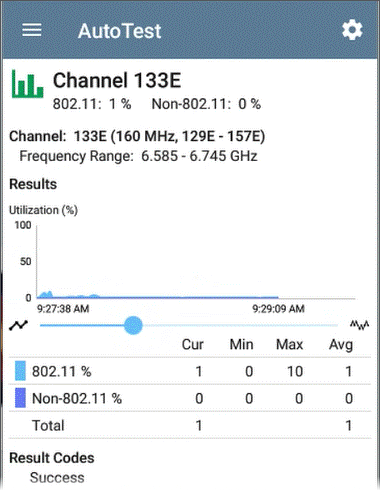Viewport: 380px width, 491px height.
Task: Select the 802.11 % table row
Action: pyautogui.click(x=190, y=371)
